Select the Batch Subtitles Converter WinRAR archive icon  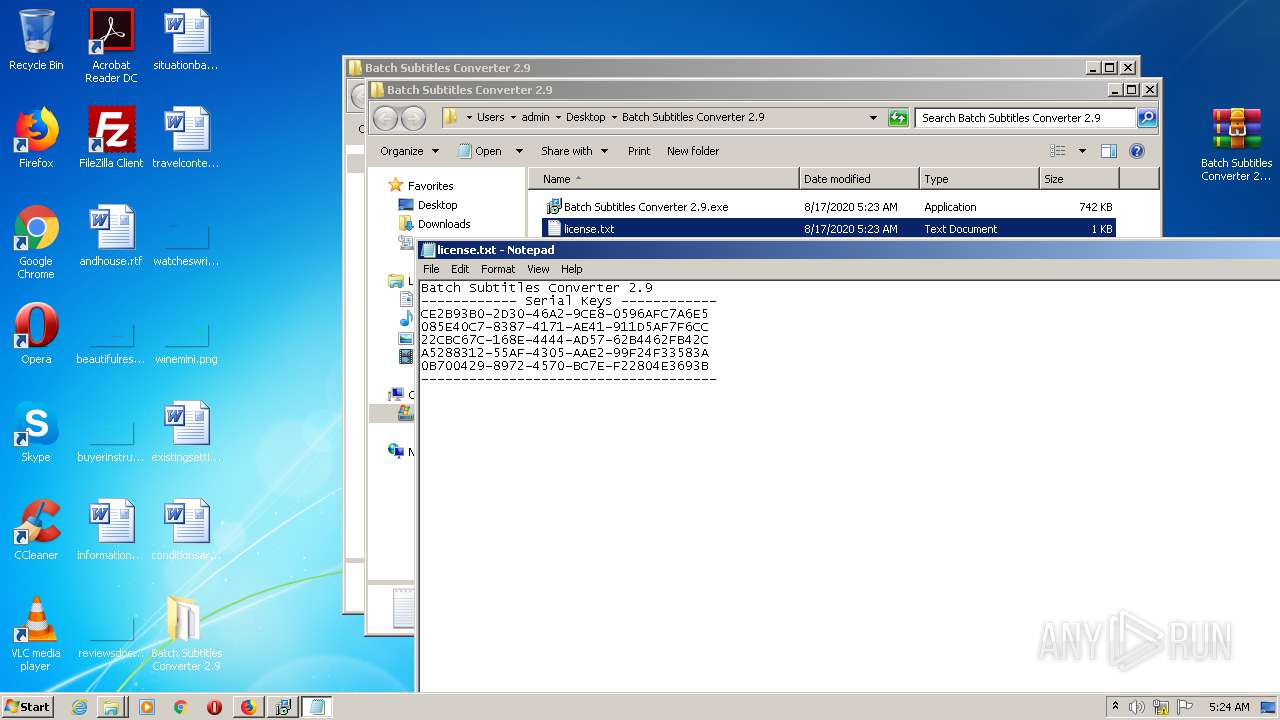coord(1236,144)
